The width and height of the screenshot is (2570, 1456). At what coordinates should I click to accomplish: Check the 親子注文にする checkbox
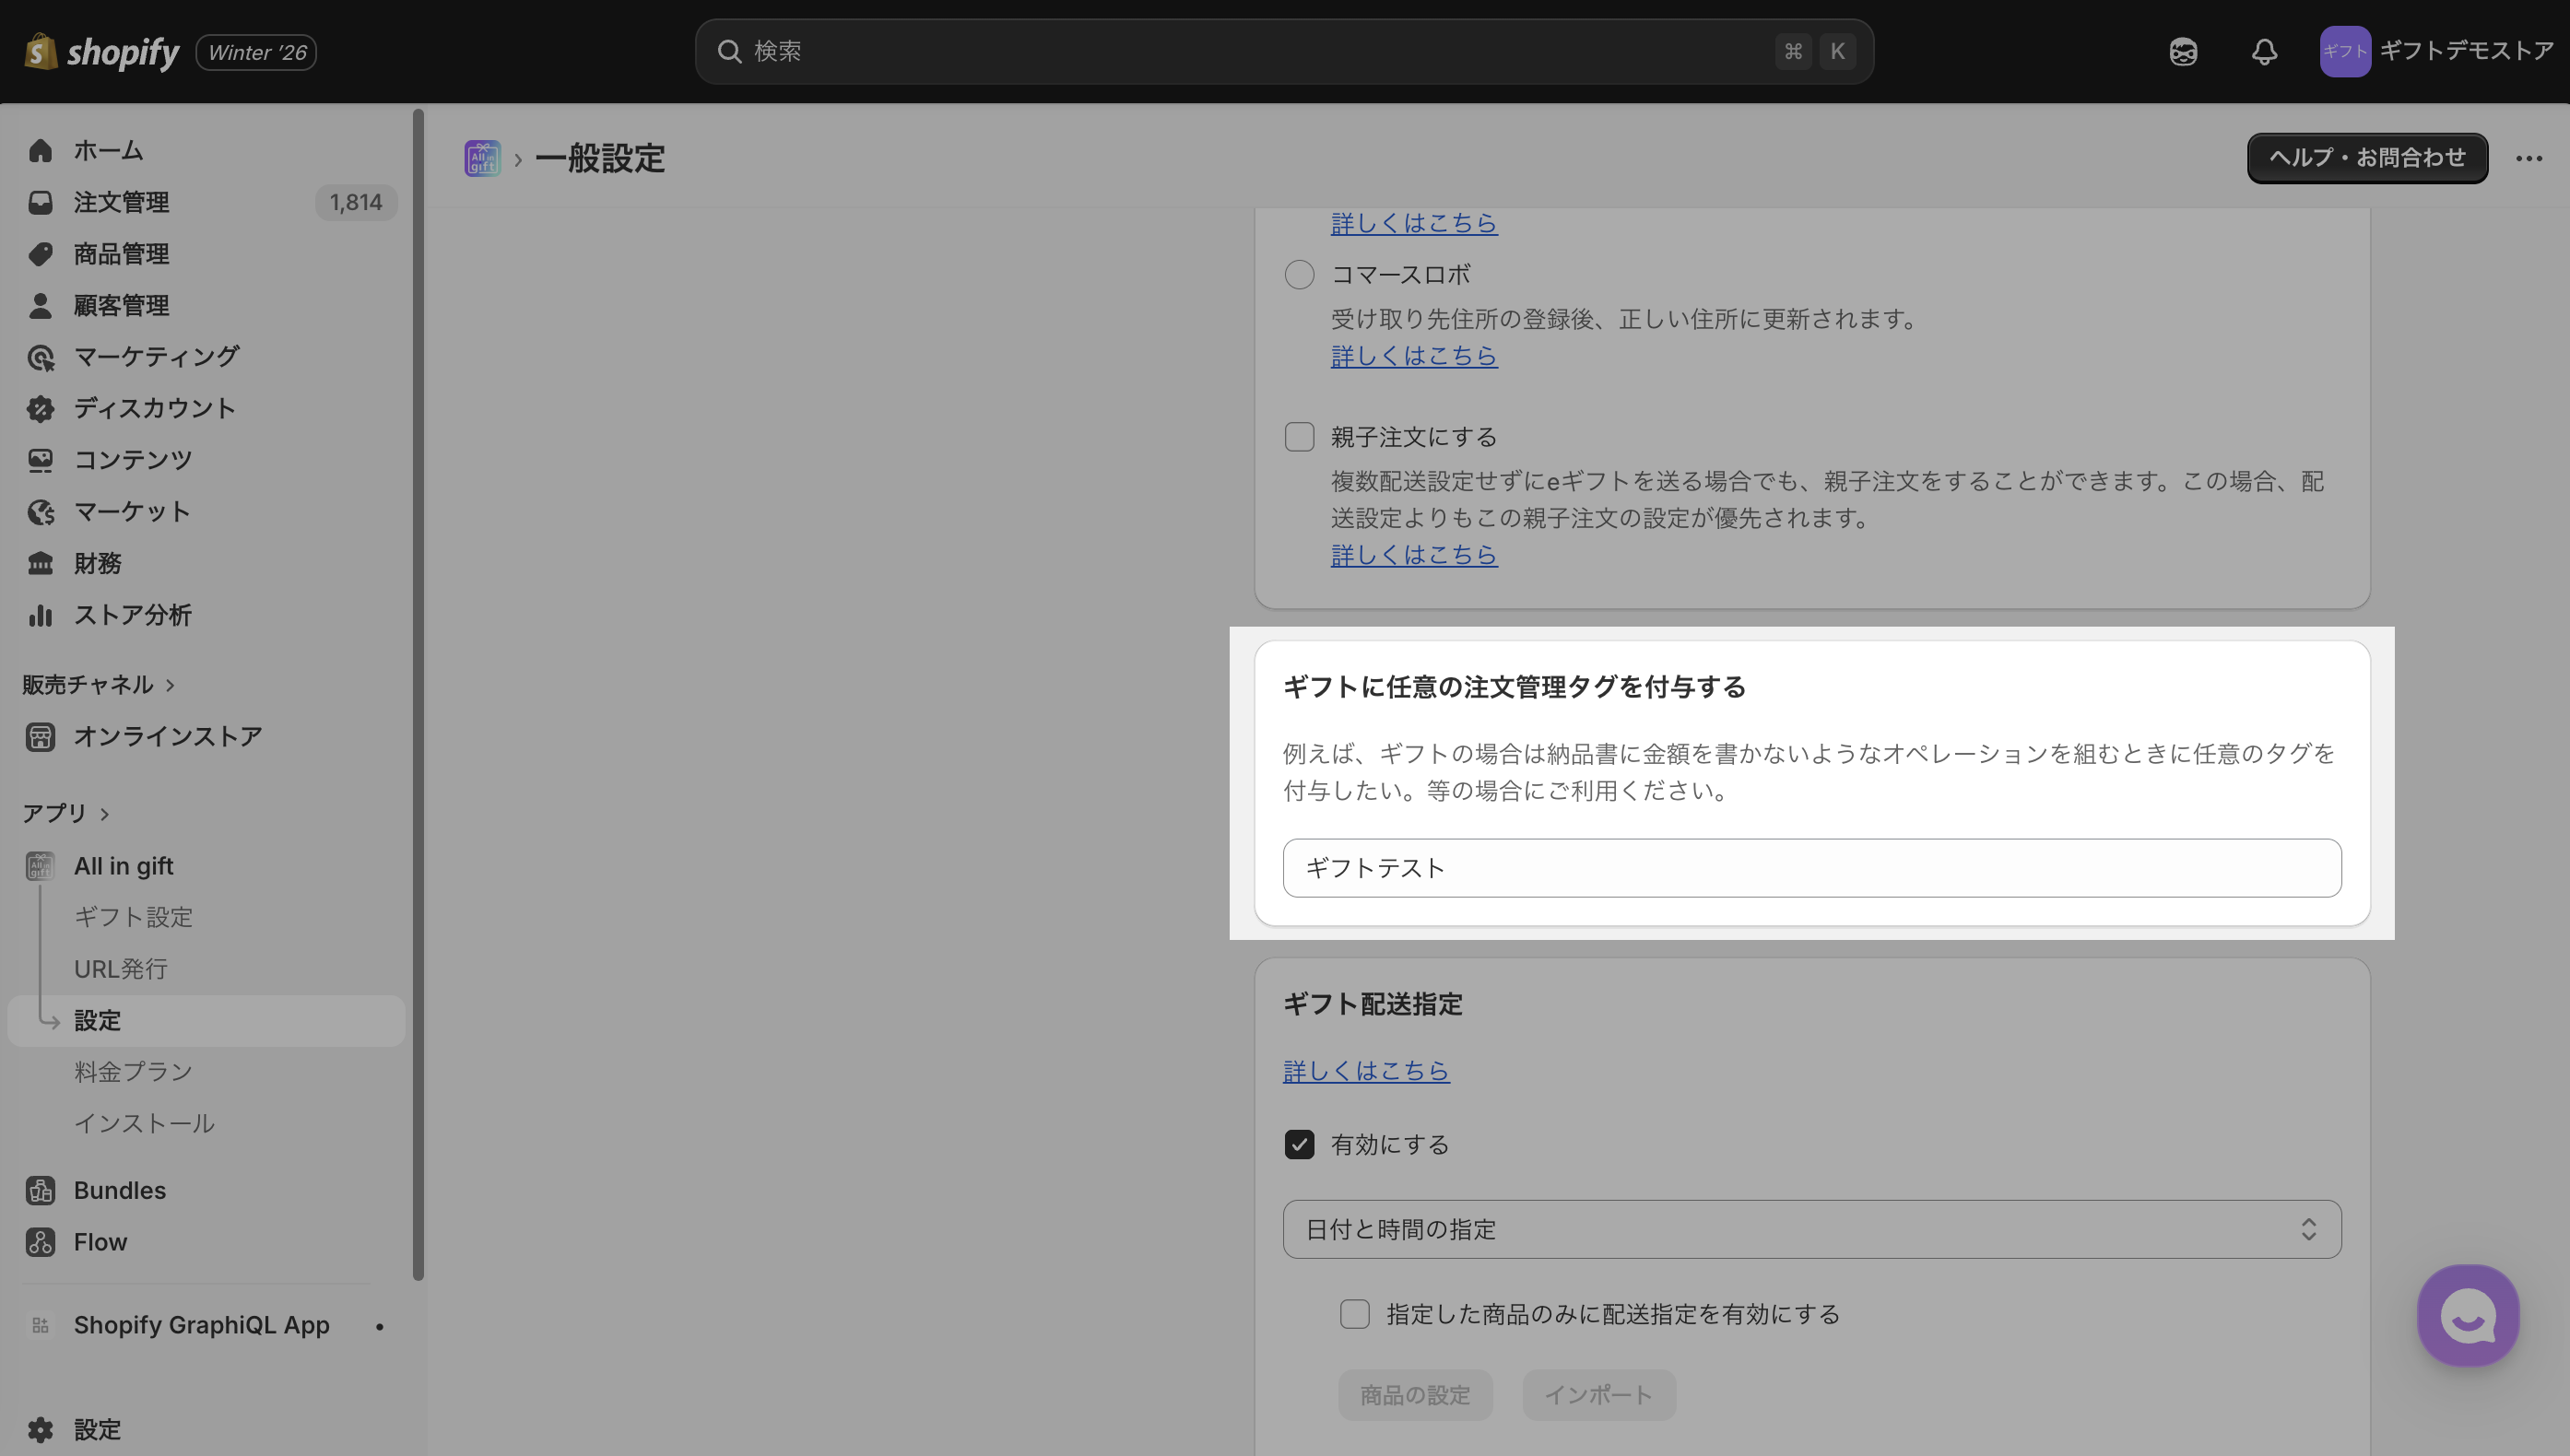1299,437
